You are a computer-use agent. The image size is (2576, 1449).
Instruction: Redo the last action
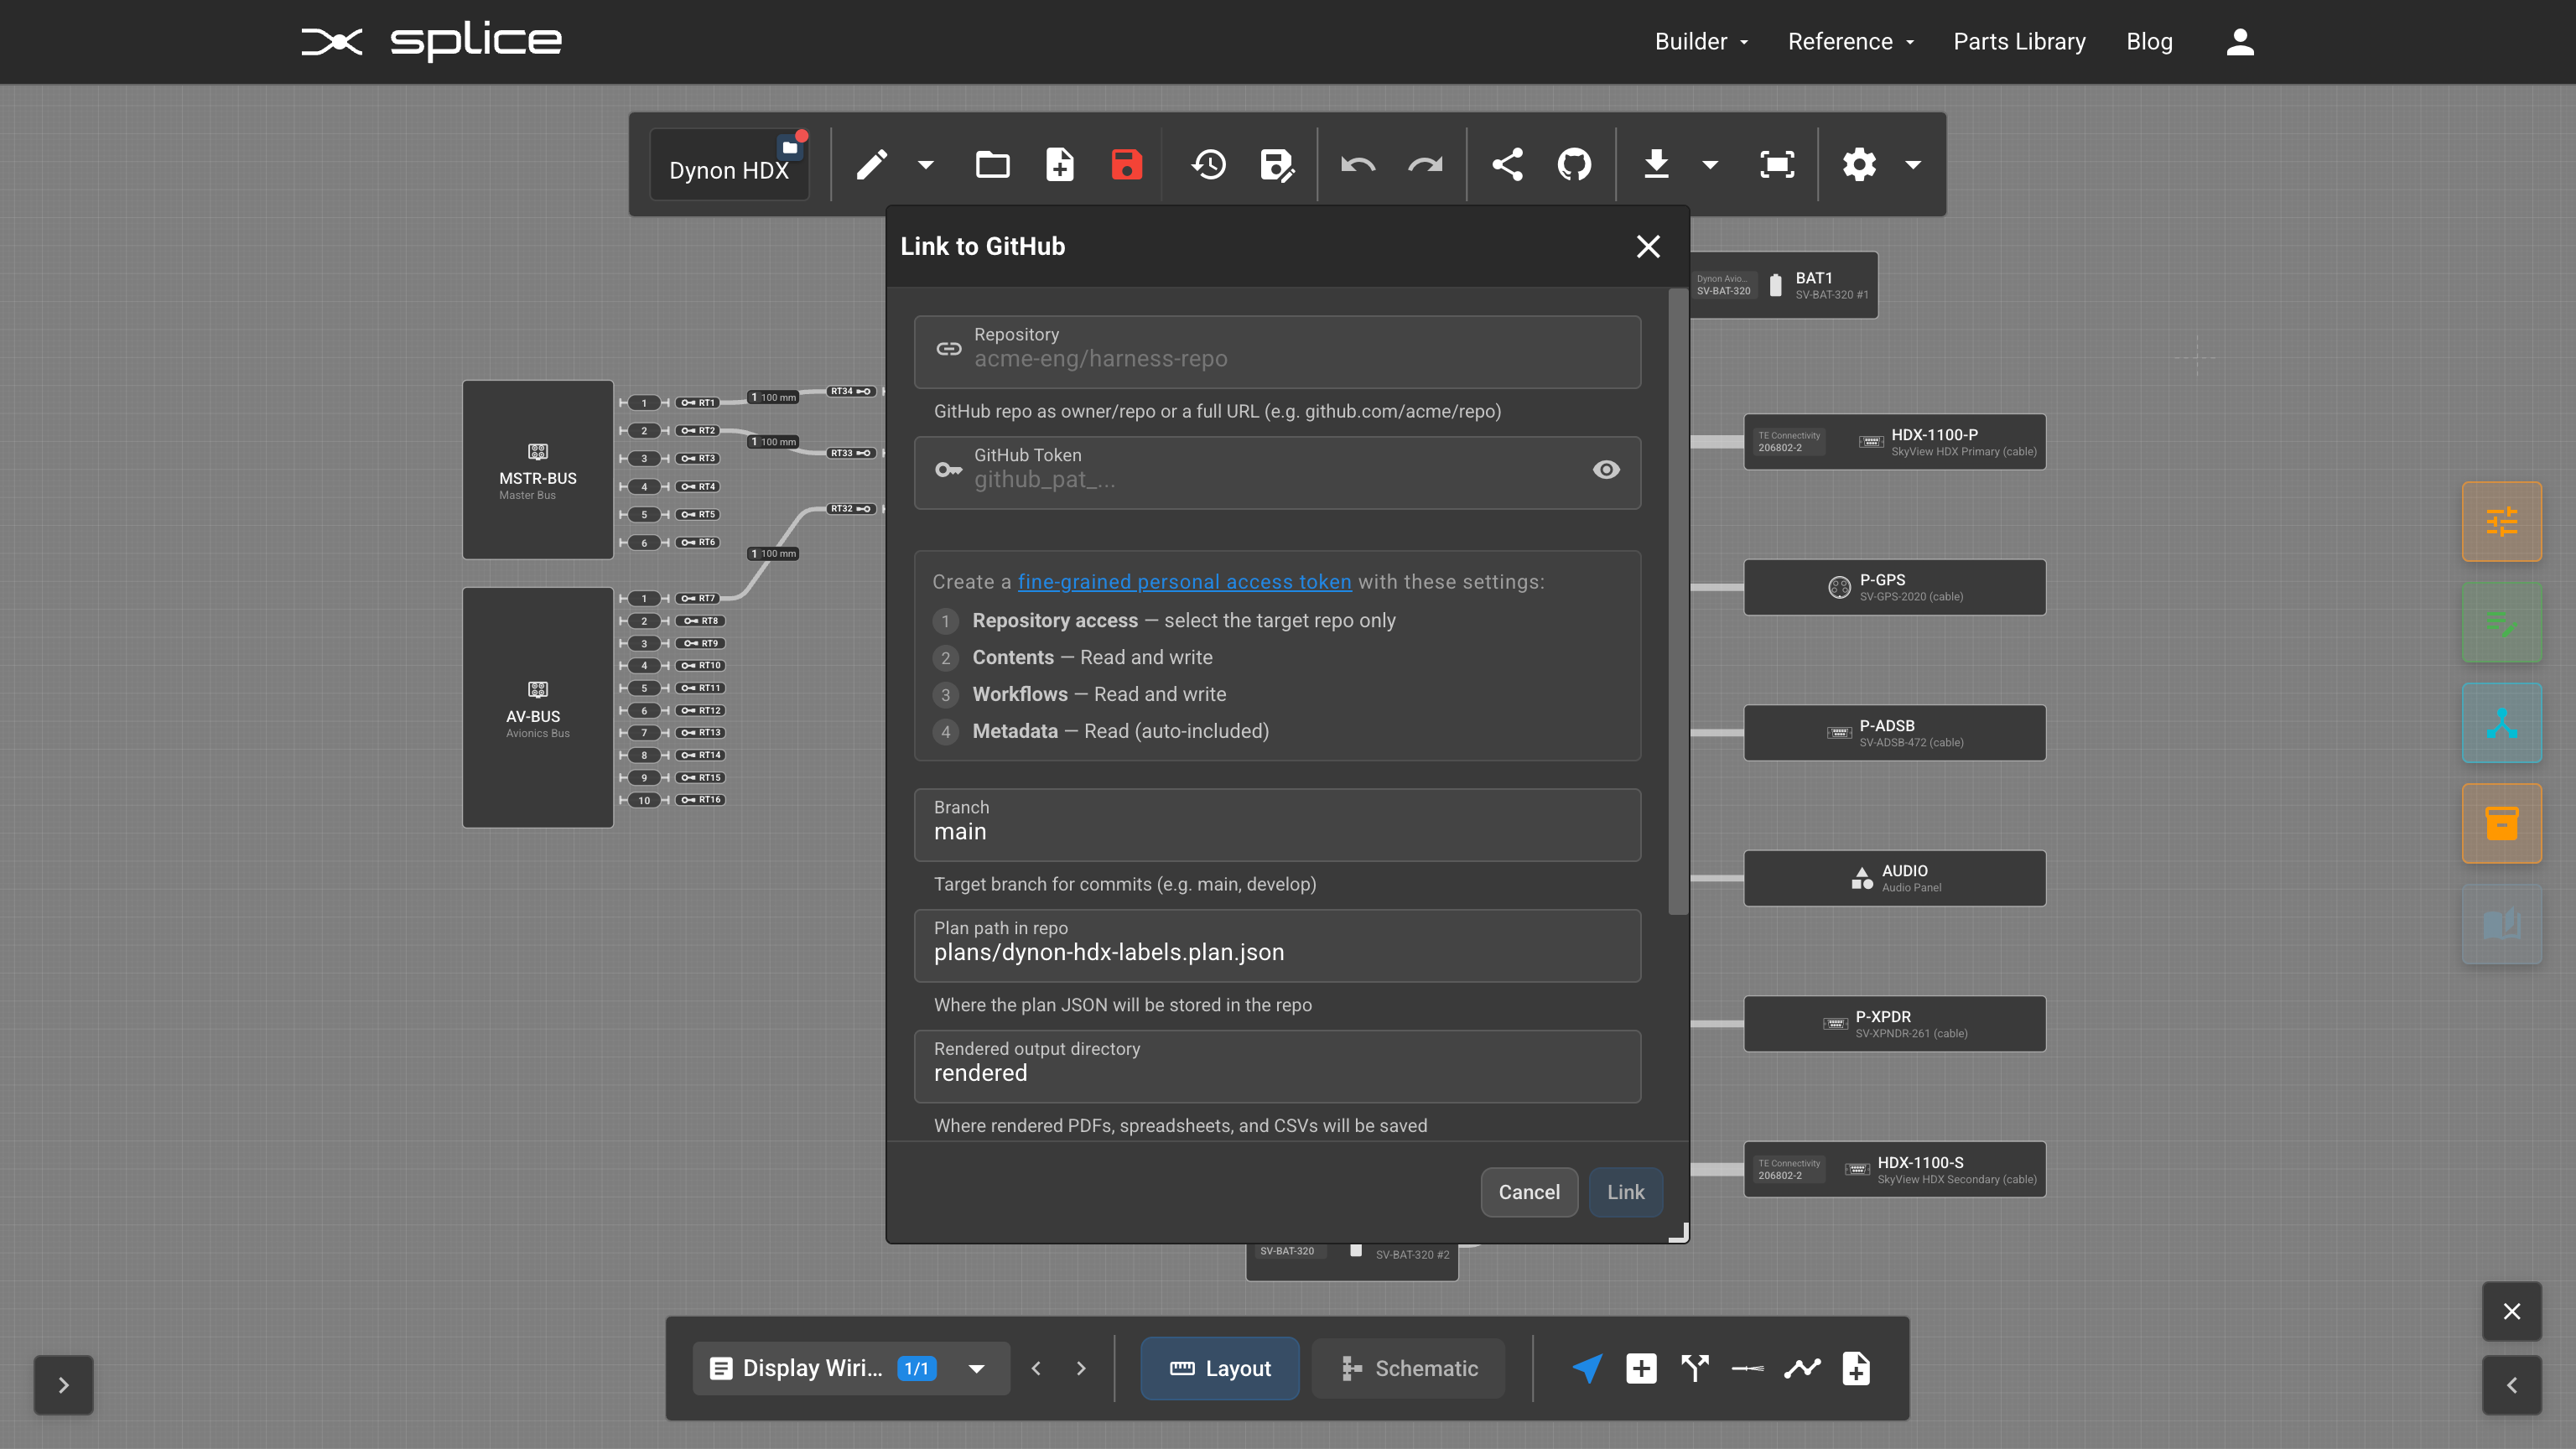coord(1425,164)
